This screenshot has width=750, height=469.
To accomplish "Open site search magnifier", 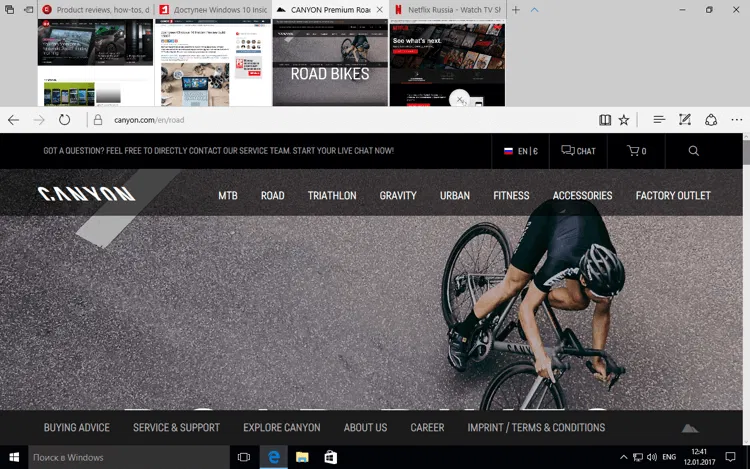I will (694, 151).
